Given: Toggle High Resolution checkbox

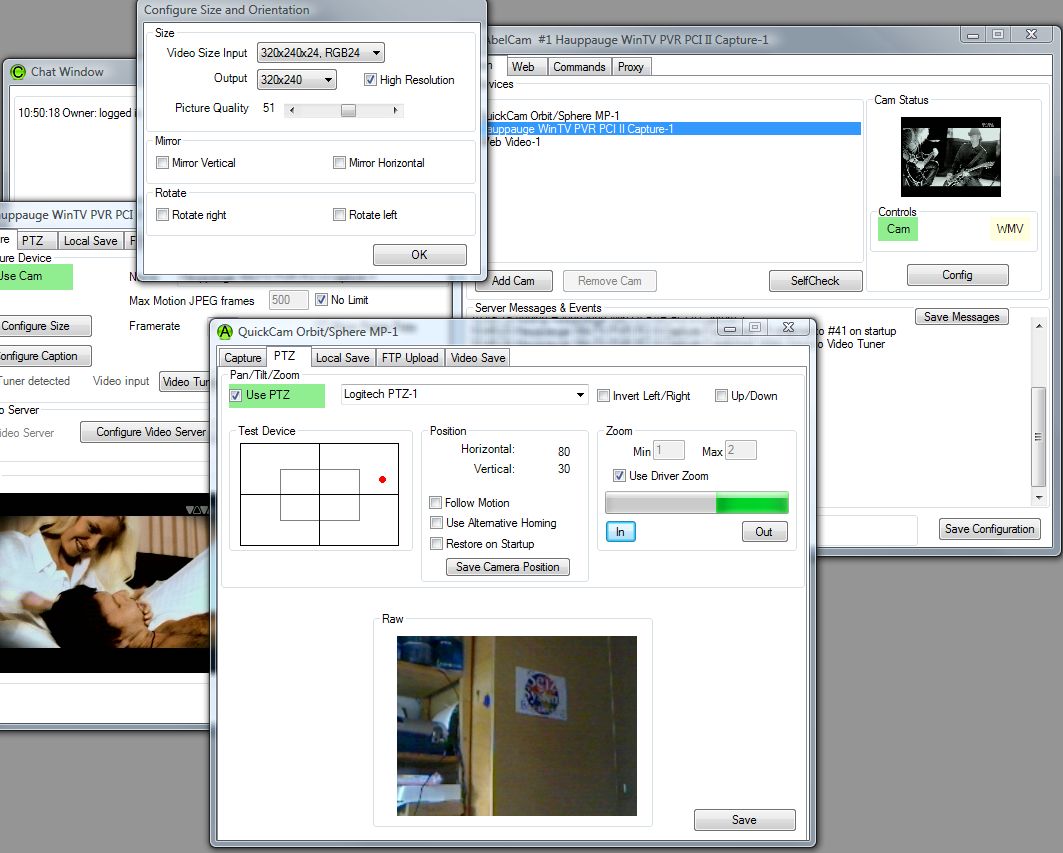Looking at the screenshot, I should [370, 80].
